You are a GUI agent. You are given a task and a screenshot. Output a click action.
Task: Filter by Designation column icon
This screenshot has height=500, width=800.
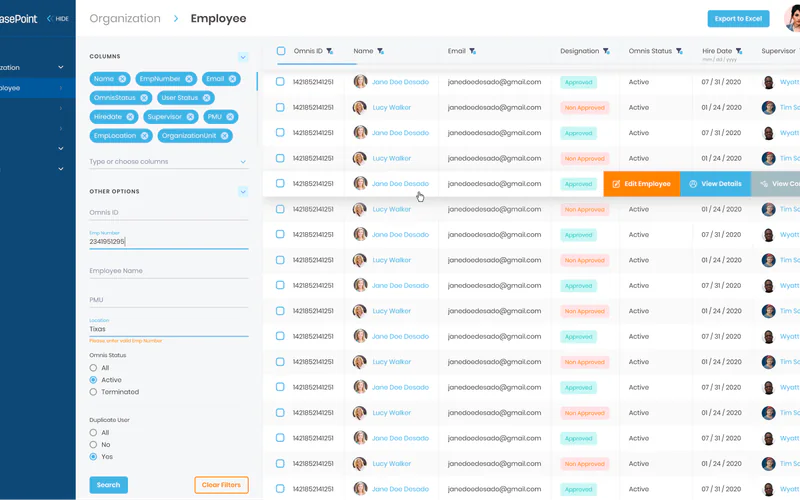pyautogui.click(x=606, y=51)
